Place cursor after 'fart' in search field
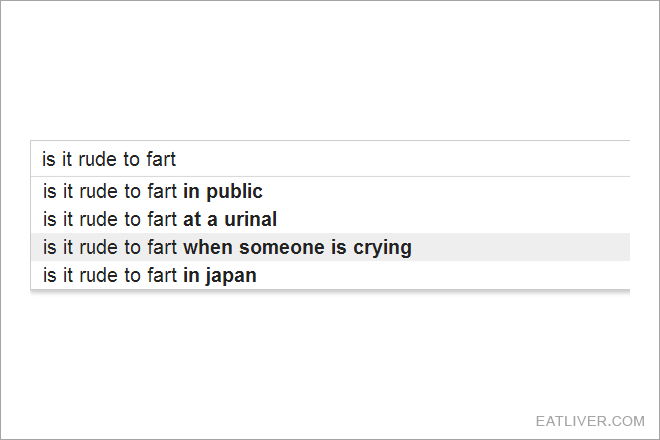Image resolution: width=660 pixels, height=440 pixels. pos(177,159)
